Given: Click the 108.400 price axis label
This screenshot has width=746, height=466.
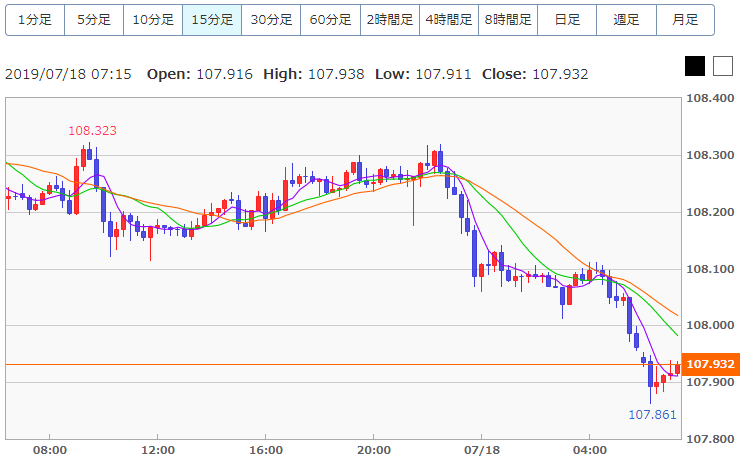Looking at the screenshot, I should [710, 99].
